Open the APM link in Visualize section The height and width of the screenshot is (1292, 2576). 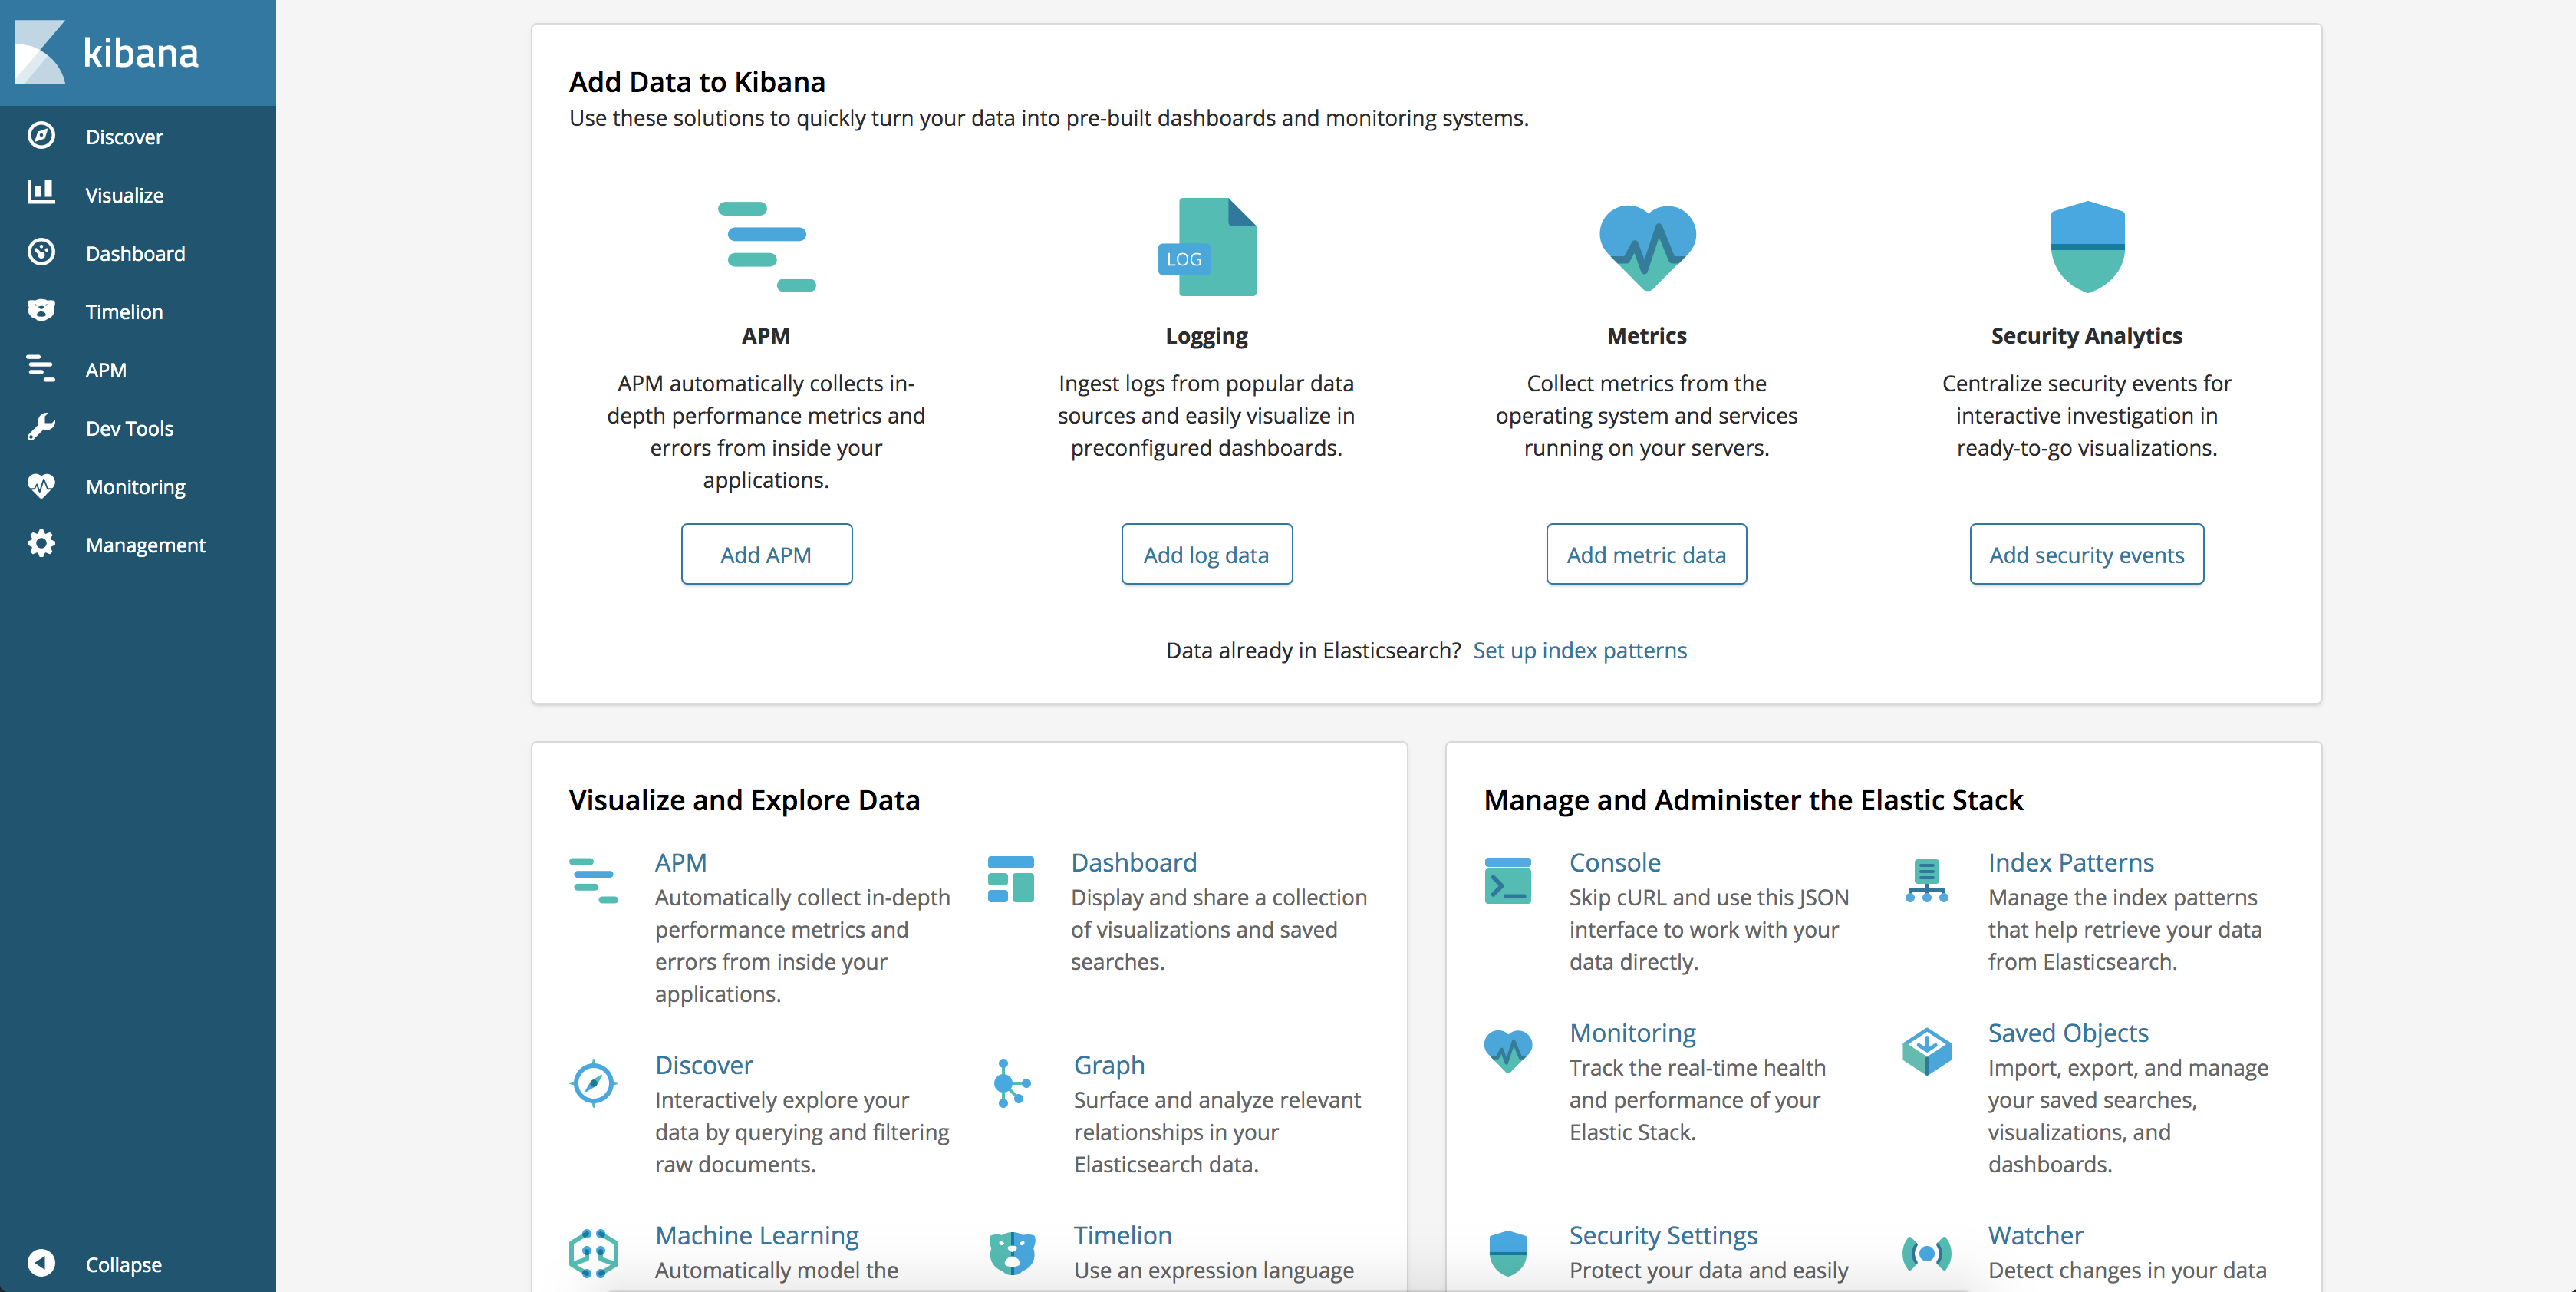pos(680,862)
